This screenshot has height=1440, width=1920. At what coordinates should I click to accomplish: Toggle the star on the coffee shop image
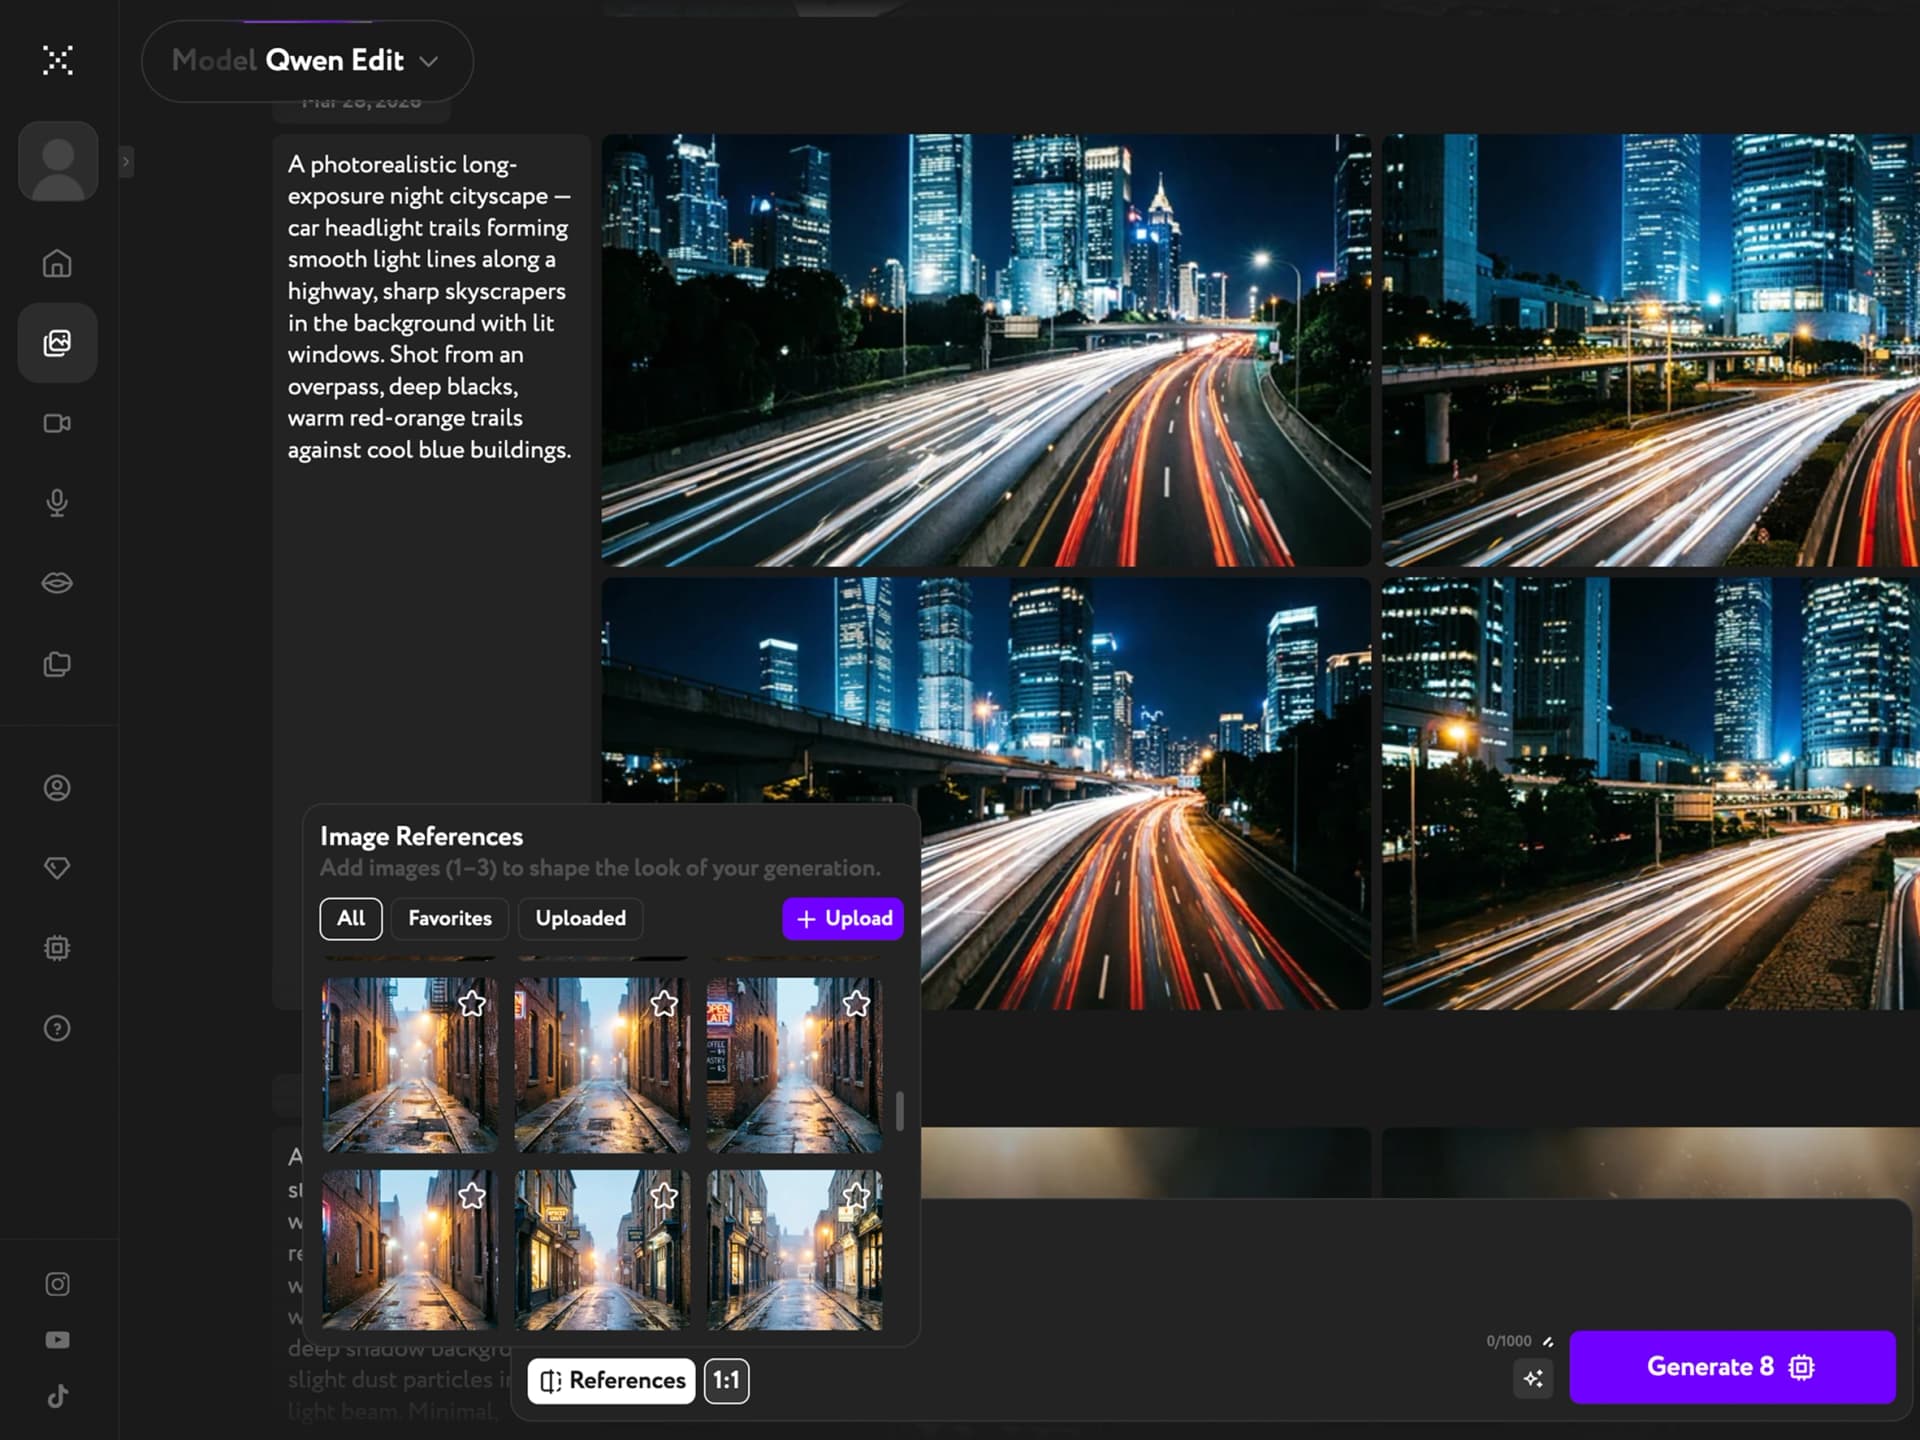(x=855, y=1003)
